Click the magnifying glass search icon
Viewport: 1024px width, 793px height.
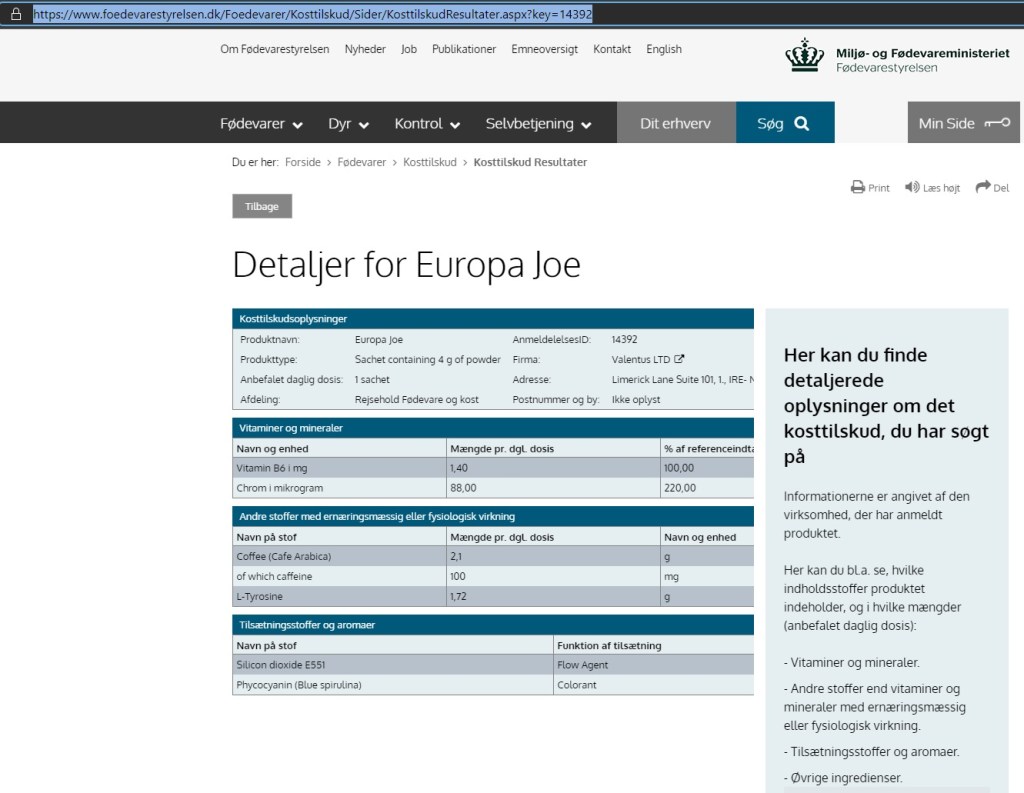point(801,123)
